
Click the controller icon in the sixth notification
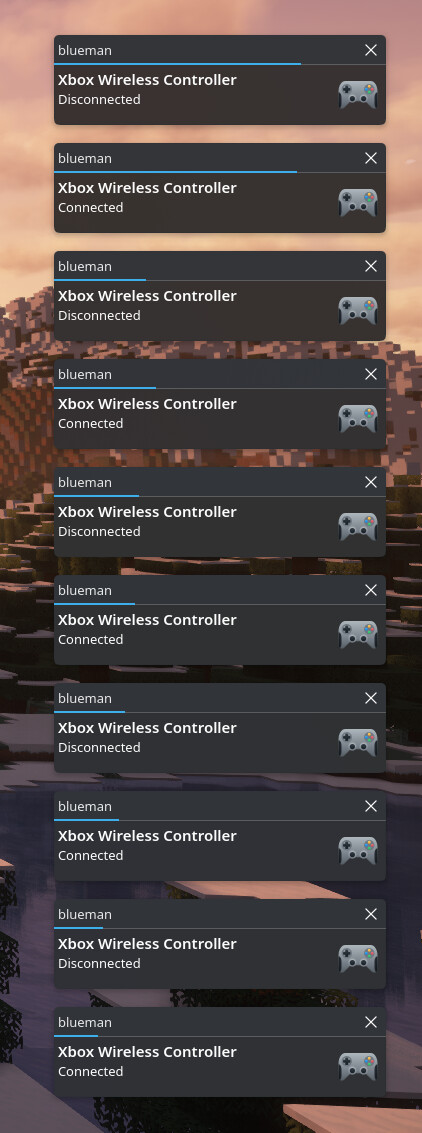(358, 634)
